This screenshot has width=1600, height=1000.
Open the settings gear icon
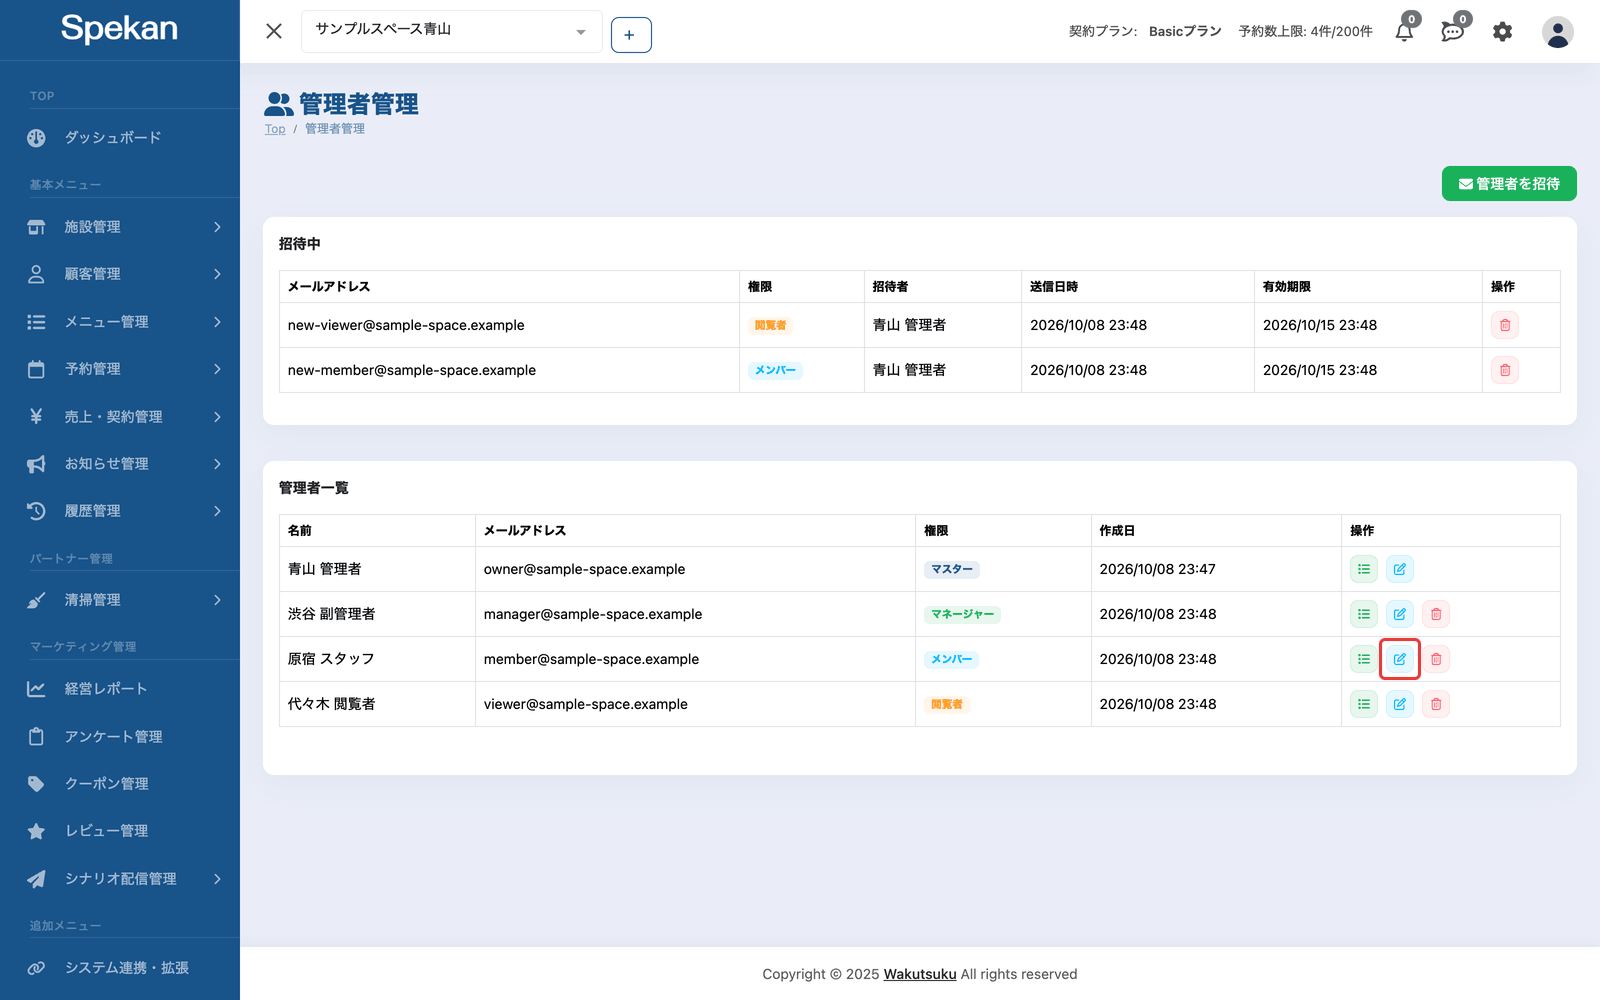point(1502,32)
